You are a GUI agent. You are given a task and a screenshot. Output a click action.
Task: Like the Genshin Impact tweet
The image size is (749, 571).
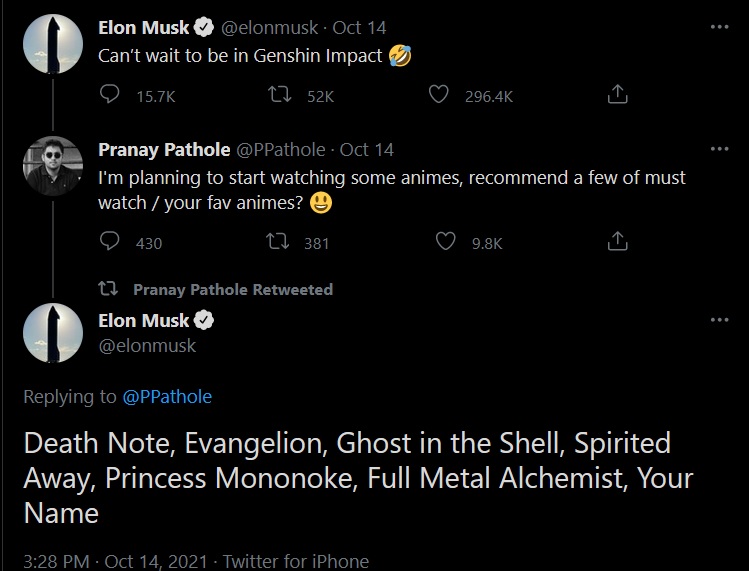(437, 95)
